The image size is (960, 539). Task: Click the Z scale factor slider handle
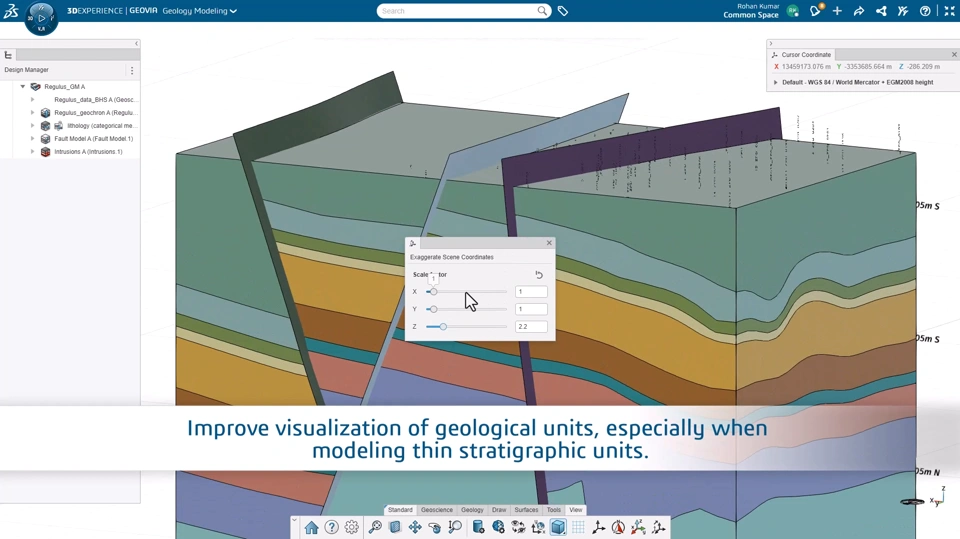point(443,326)
